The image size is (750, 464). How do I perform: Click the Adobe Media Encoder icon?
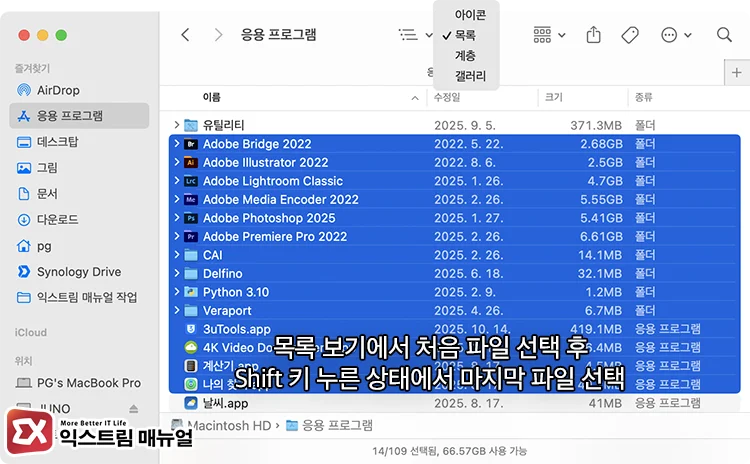coord(191,199)
